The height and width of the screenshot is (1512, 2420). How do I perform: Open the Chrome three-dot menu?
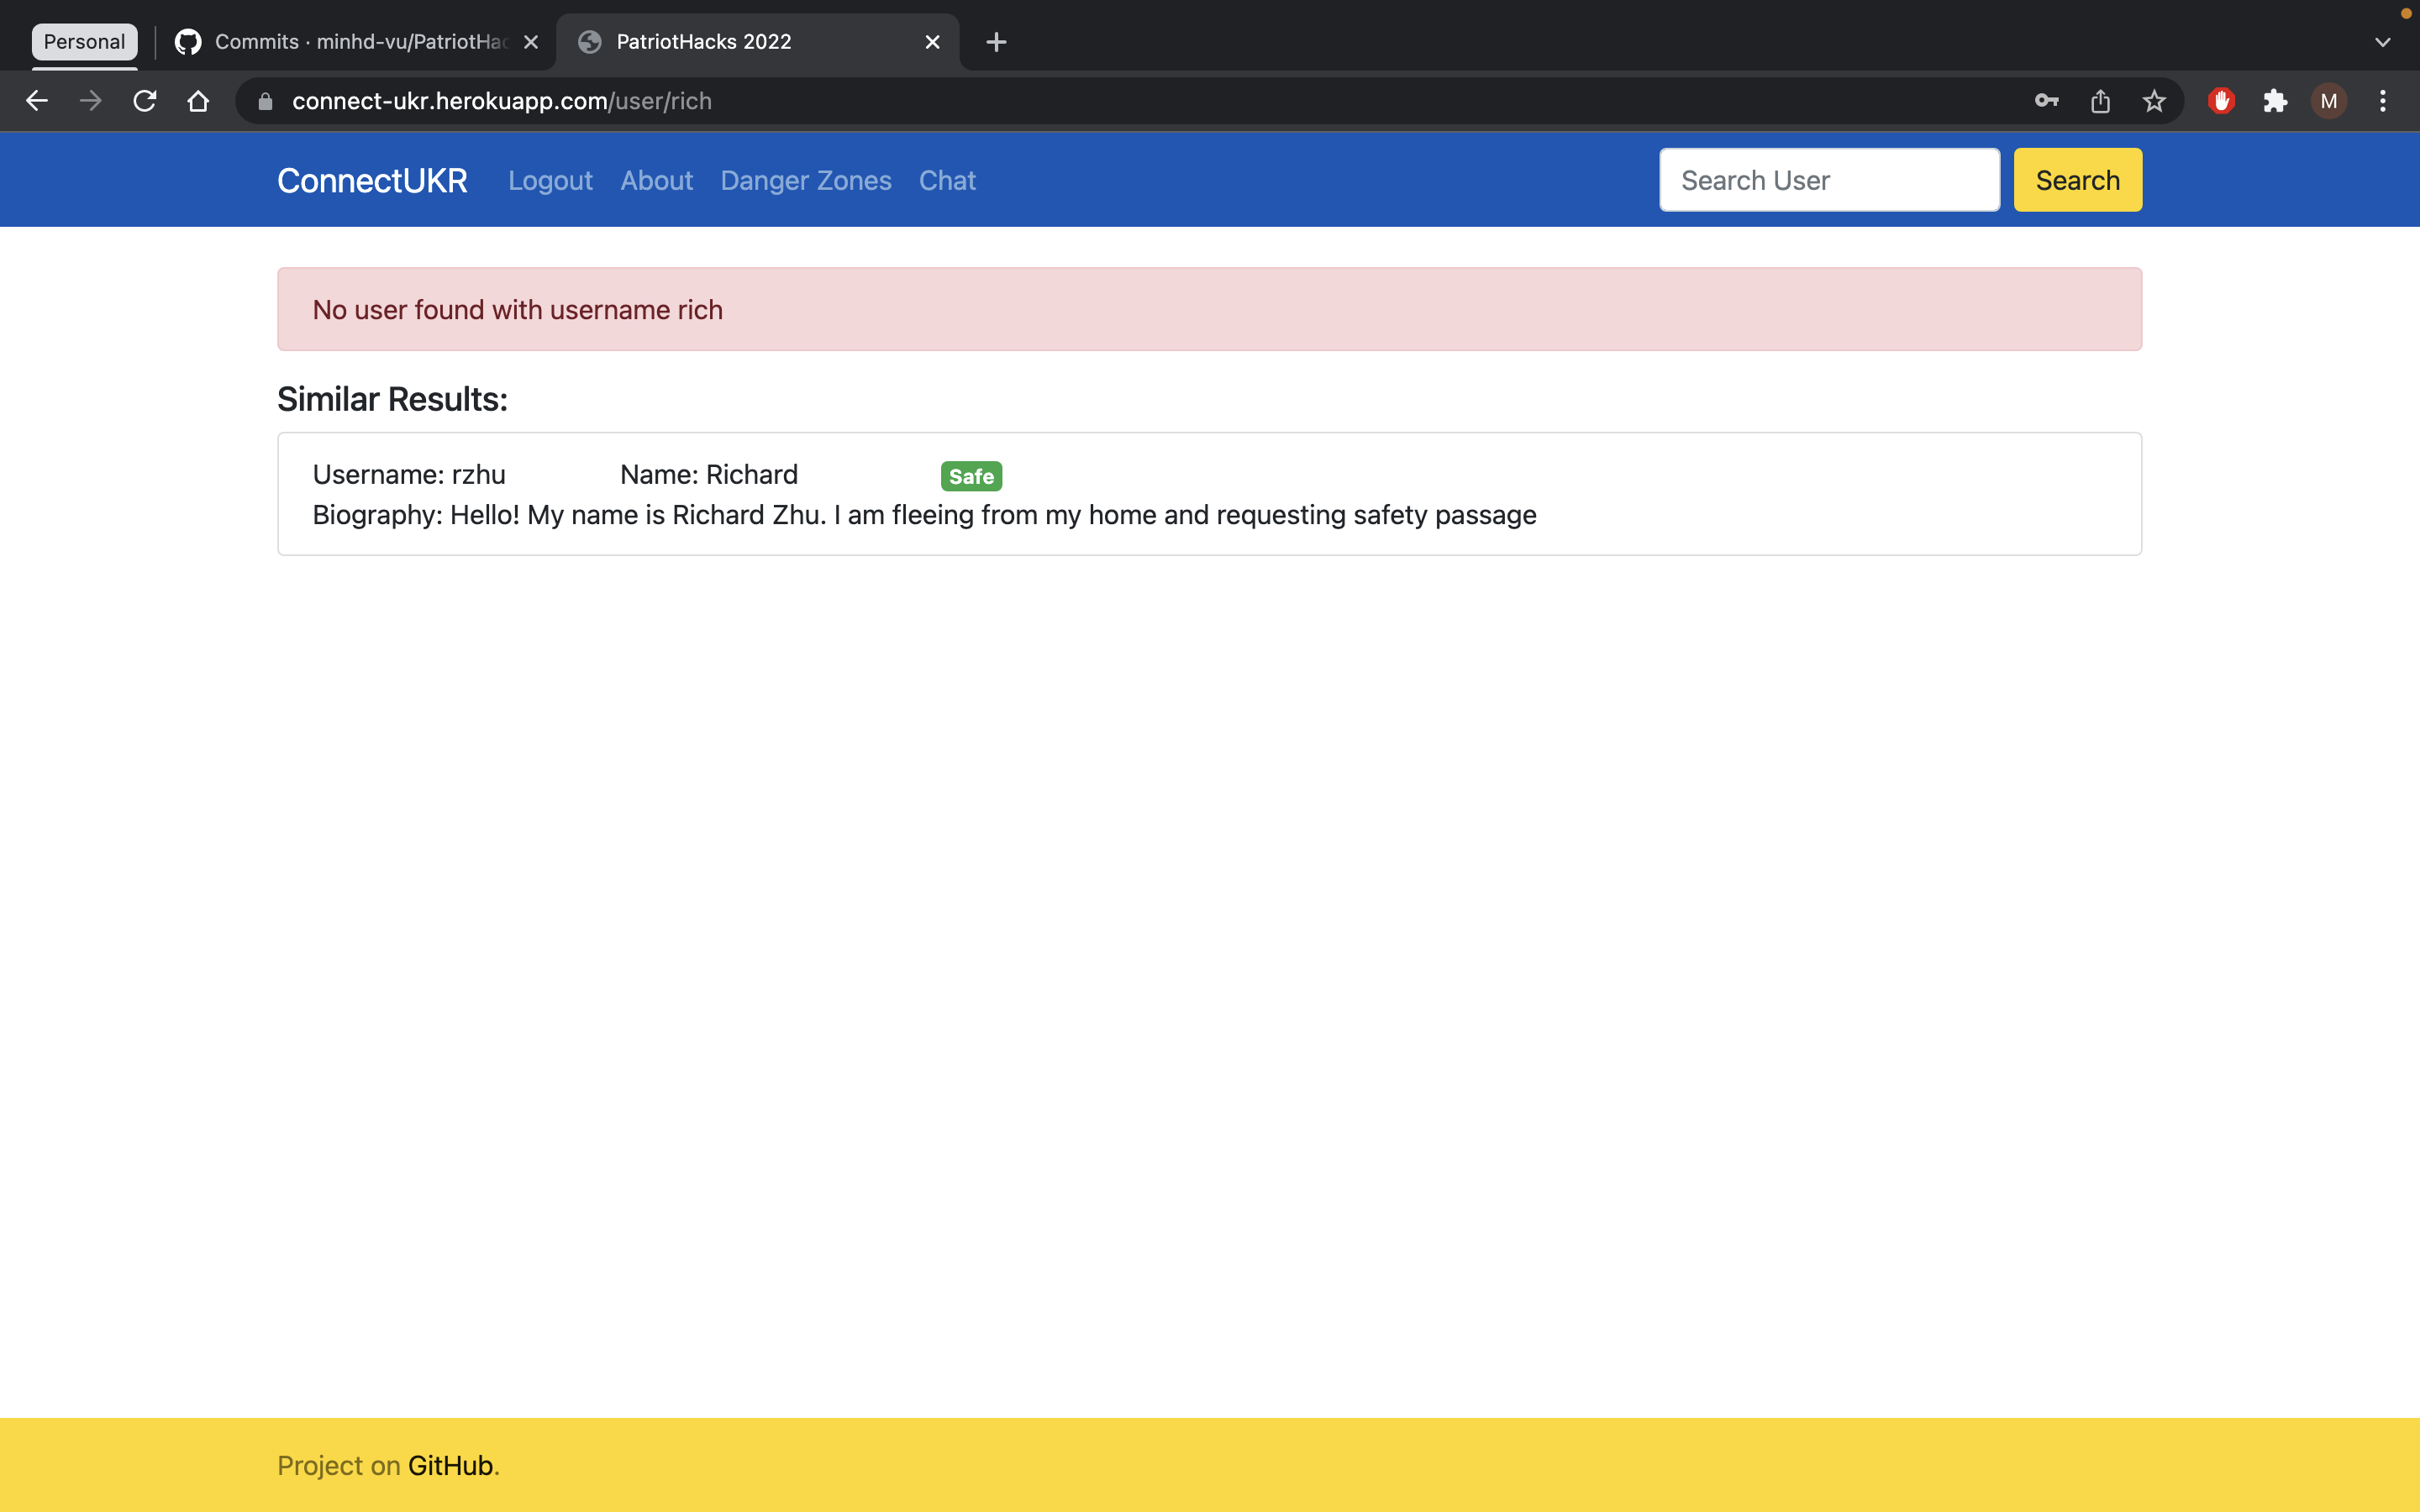(2383, 101)
